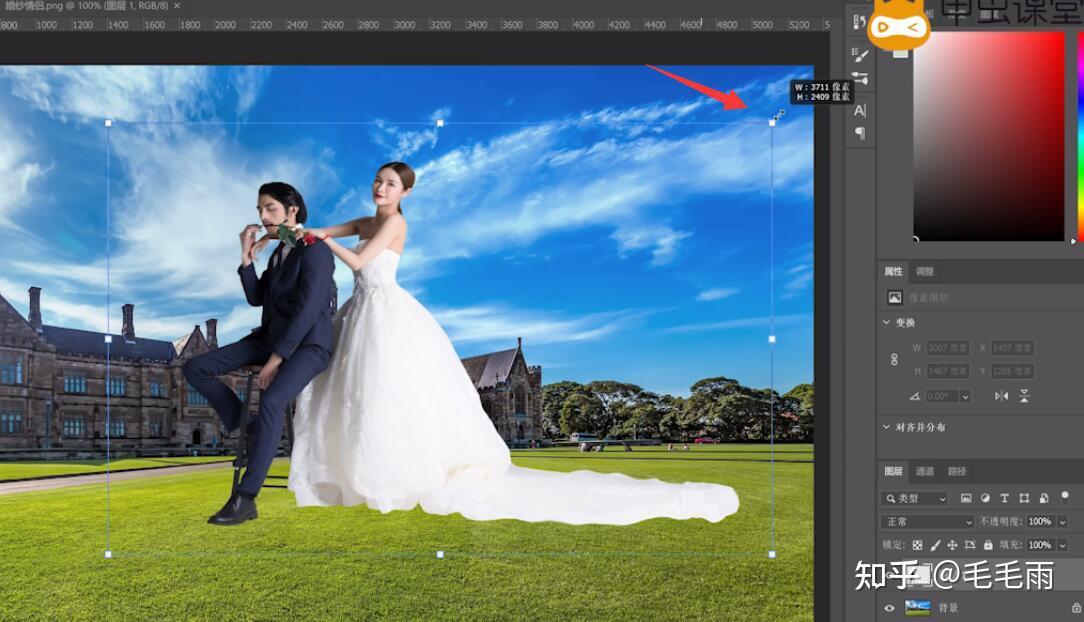
Task: Click the X position field
Action: [1011, 348]
